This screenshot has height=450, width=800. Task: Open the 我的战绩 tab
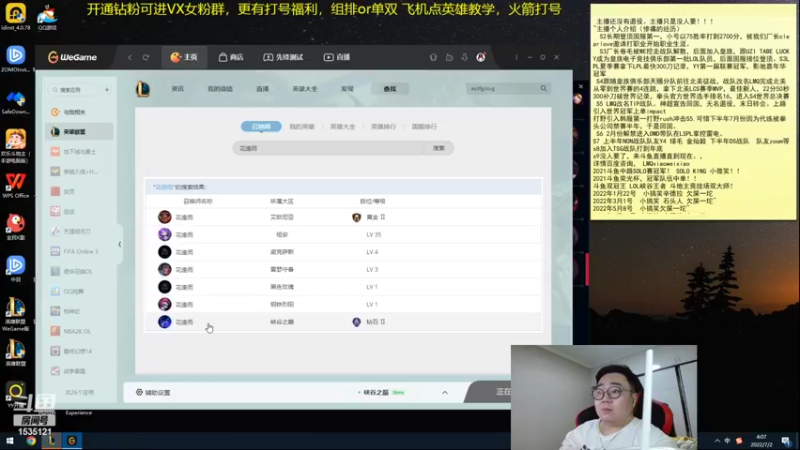220,89
